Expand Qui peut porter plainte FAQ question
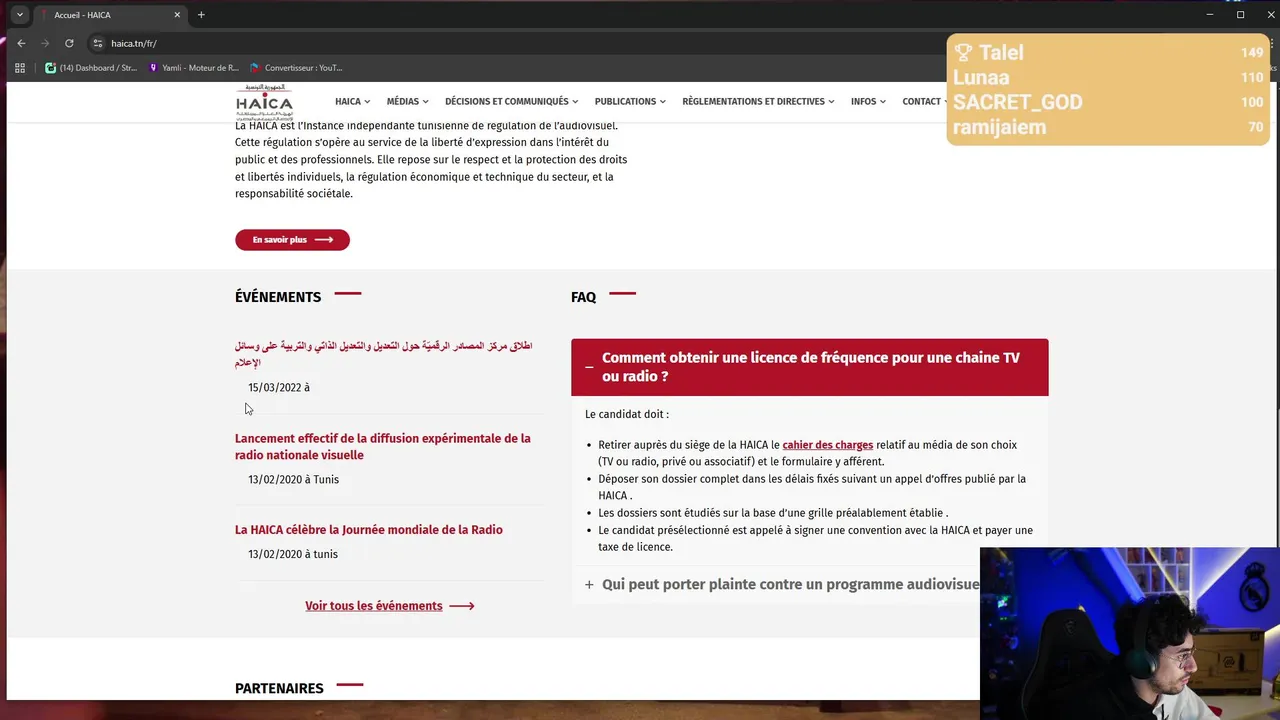Image resolution: width=1280 pixels, height=720 pixels. [x=780, y=584]
